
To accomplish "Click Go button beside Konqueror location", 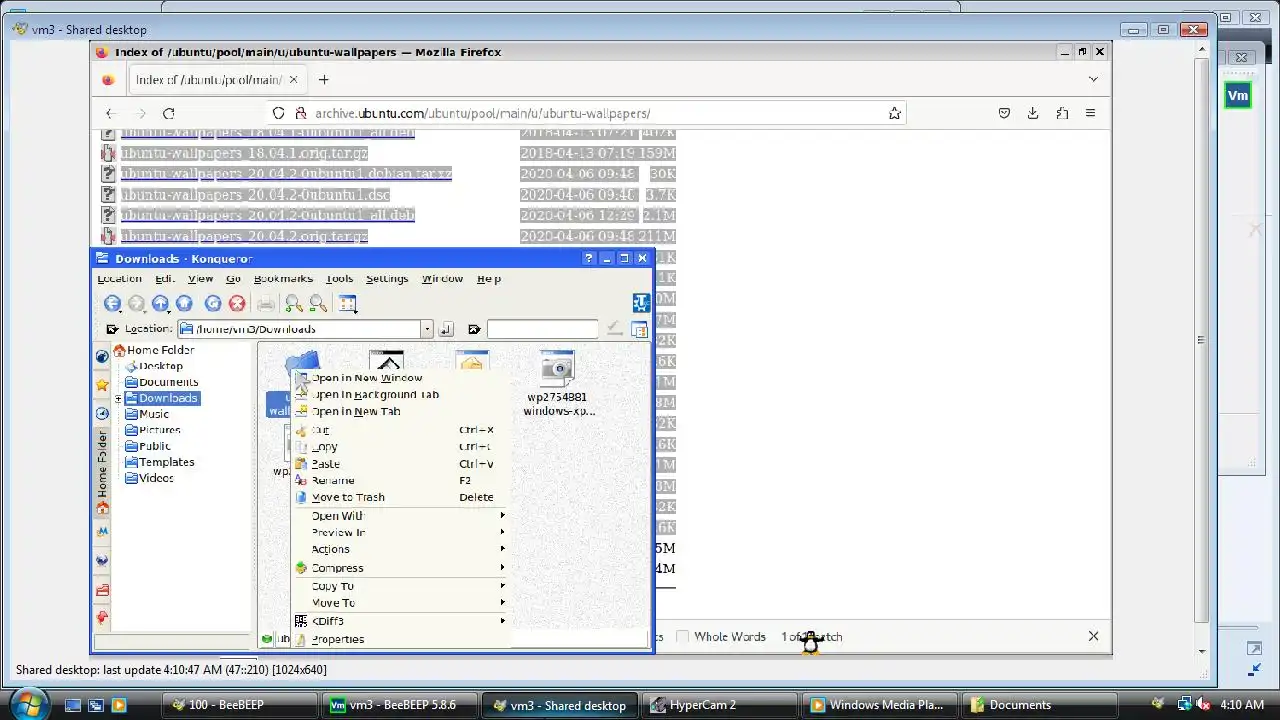I will [x=446, y=329].
